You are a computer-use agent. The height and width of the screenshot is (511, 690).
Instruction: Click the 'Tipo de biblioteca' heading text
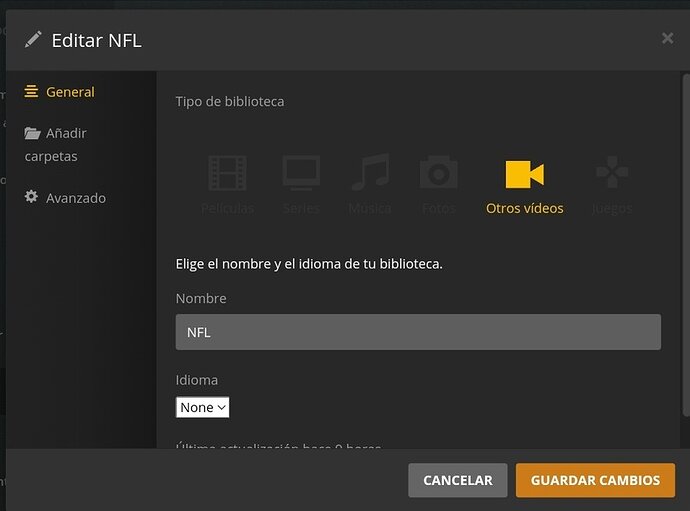click(x=230, y=102)
